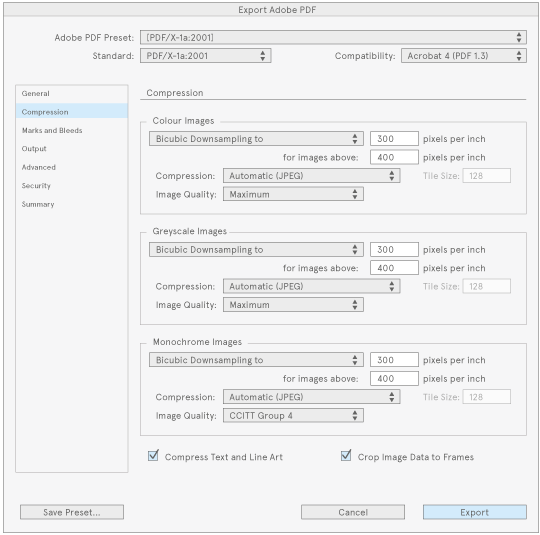The image size is (540, 535).
Task: Click Colour Images Tile Size field
Action: [487, 176]
